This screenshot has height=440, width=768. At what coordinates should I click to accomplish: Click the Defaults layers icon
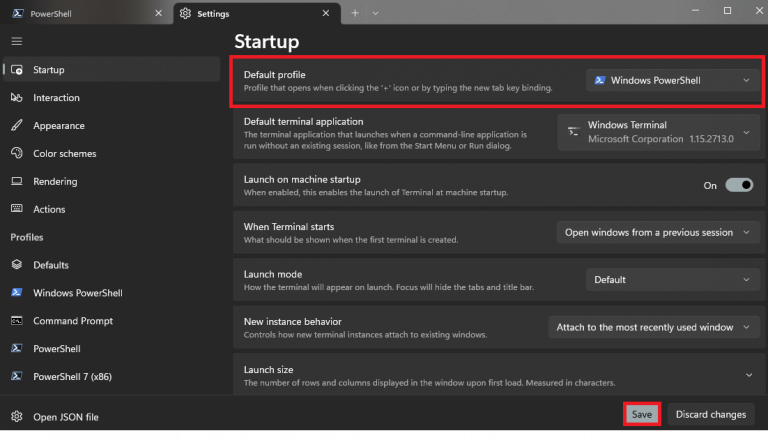tap(17, 265)
